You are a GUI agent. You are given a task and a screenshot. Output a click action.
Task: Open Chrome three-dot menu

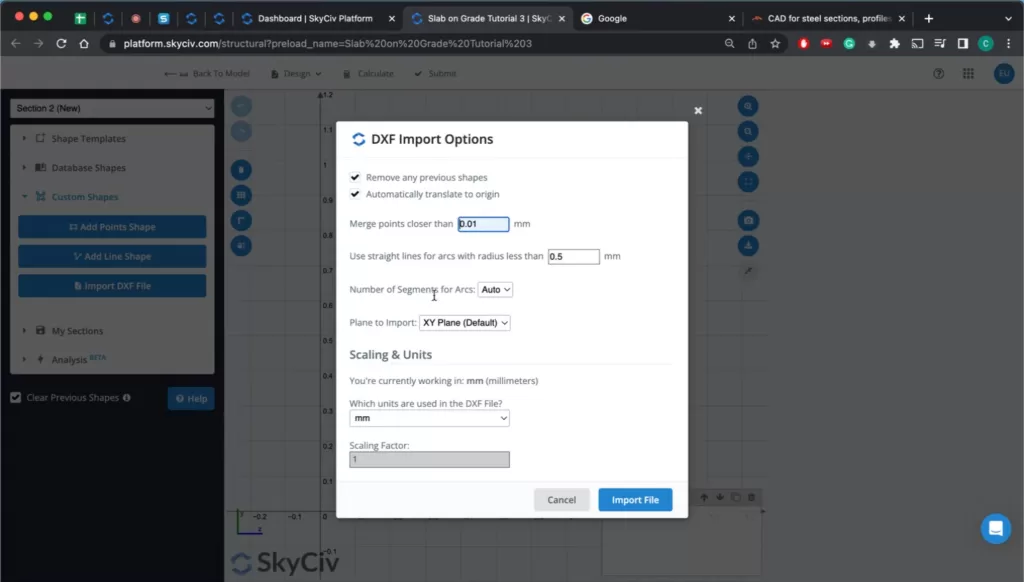click(x=1008, y=44)
